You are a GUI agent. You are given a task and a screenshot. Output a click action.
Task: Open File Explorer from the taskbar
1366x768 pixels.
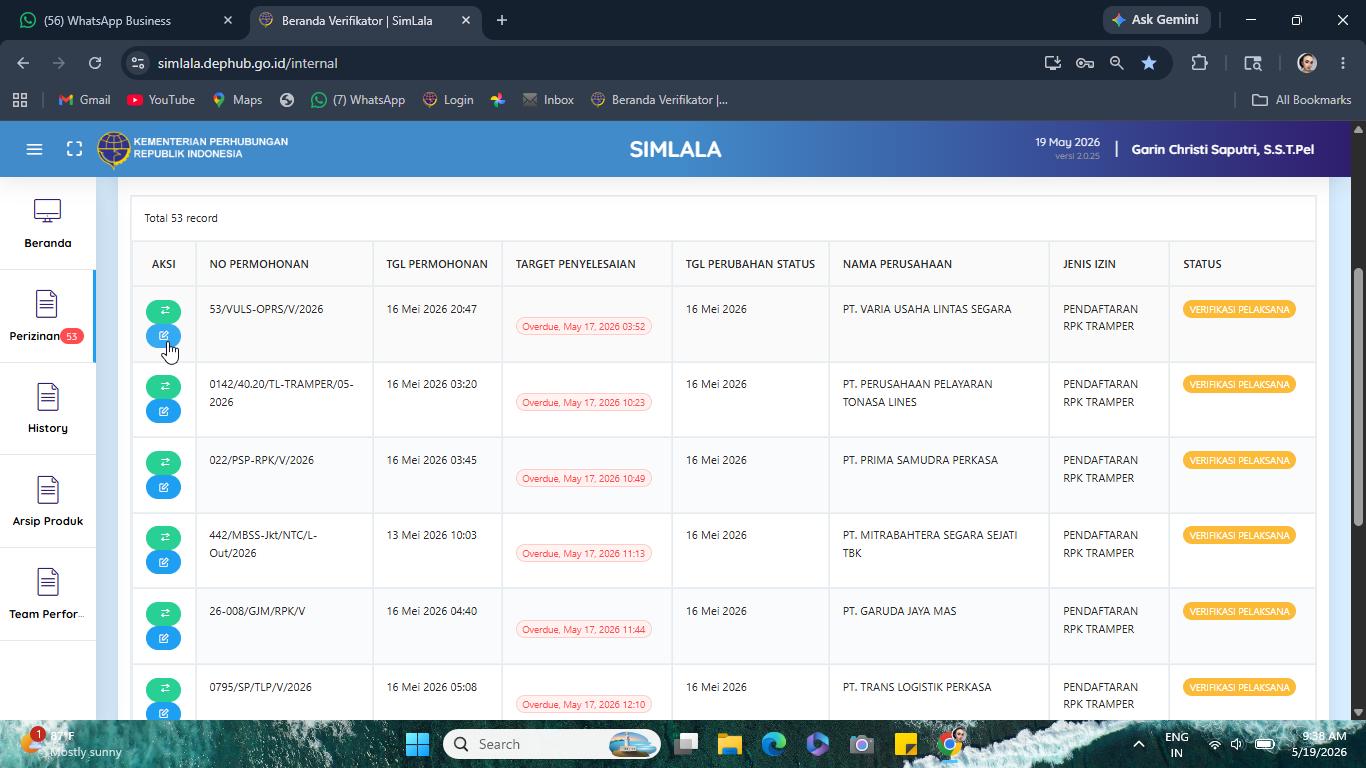click(x=729, y=744)
